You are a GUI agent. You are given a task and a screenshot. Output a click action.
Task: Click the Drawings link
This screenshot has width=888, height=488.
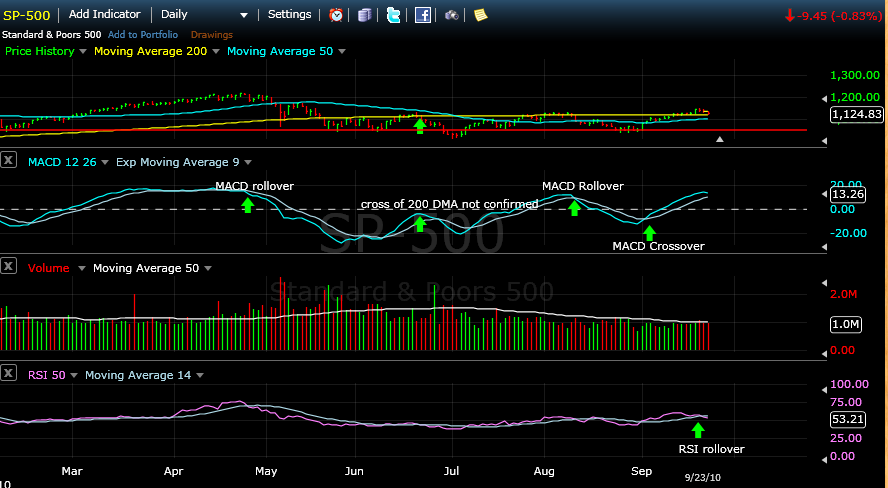click(x=211, y=35)
